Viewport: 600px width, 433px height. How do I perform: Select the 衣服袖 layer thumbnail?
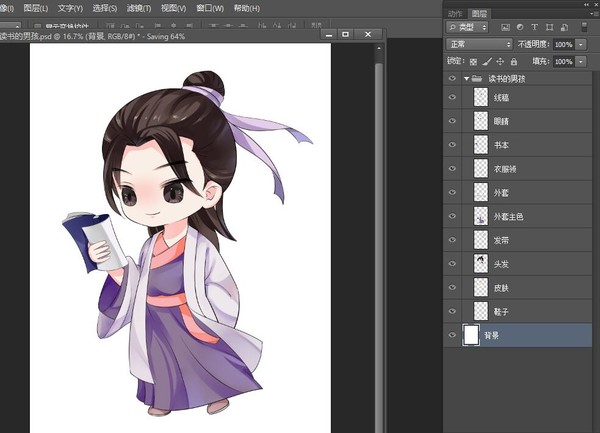tap(481, 168)
